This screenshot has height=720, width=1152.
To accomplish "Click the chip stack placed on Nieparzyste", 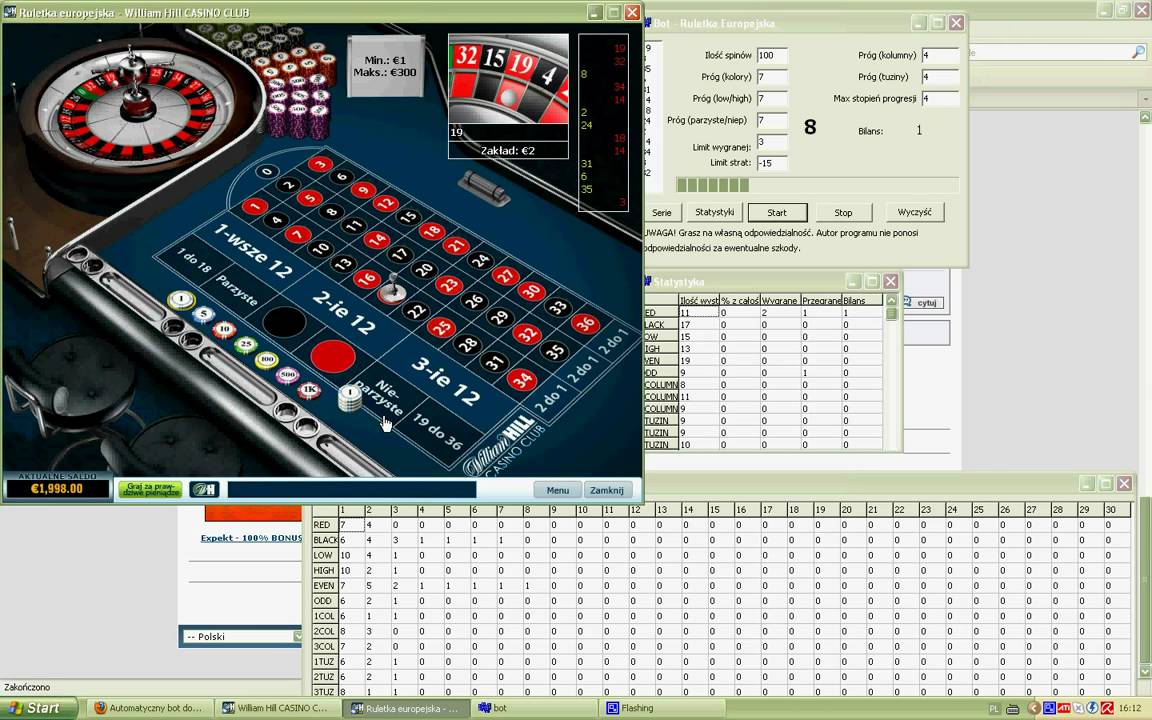I will [x=350, y=397].
